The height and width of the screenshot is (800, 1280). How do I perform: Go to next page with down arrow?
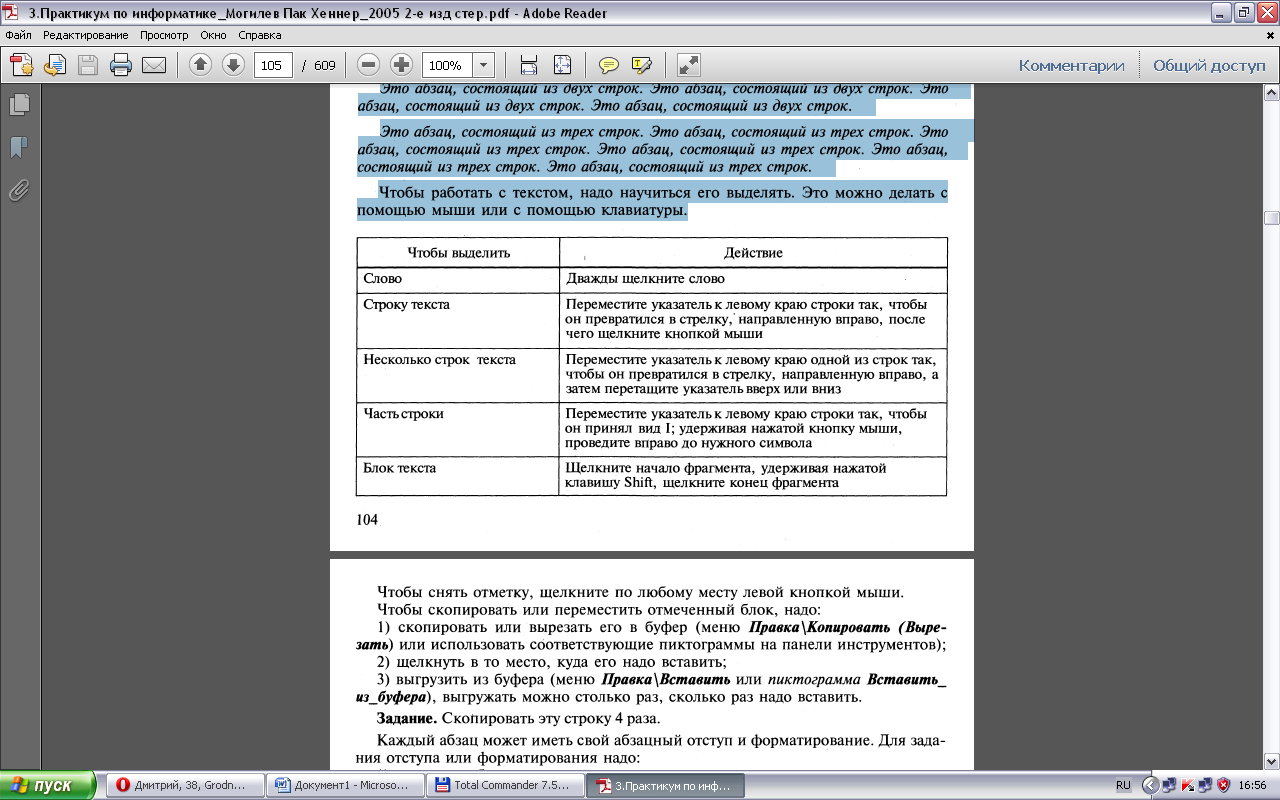coord(233,65)
